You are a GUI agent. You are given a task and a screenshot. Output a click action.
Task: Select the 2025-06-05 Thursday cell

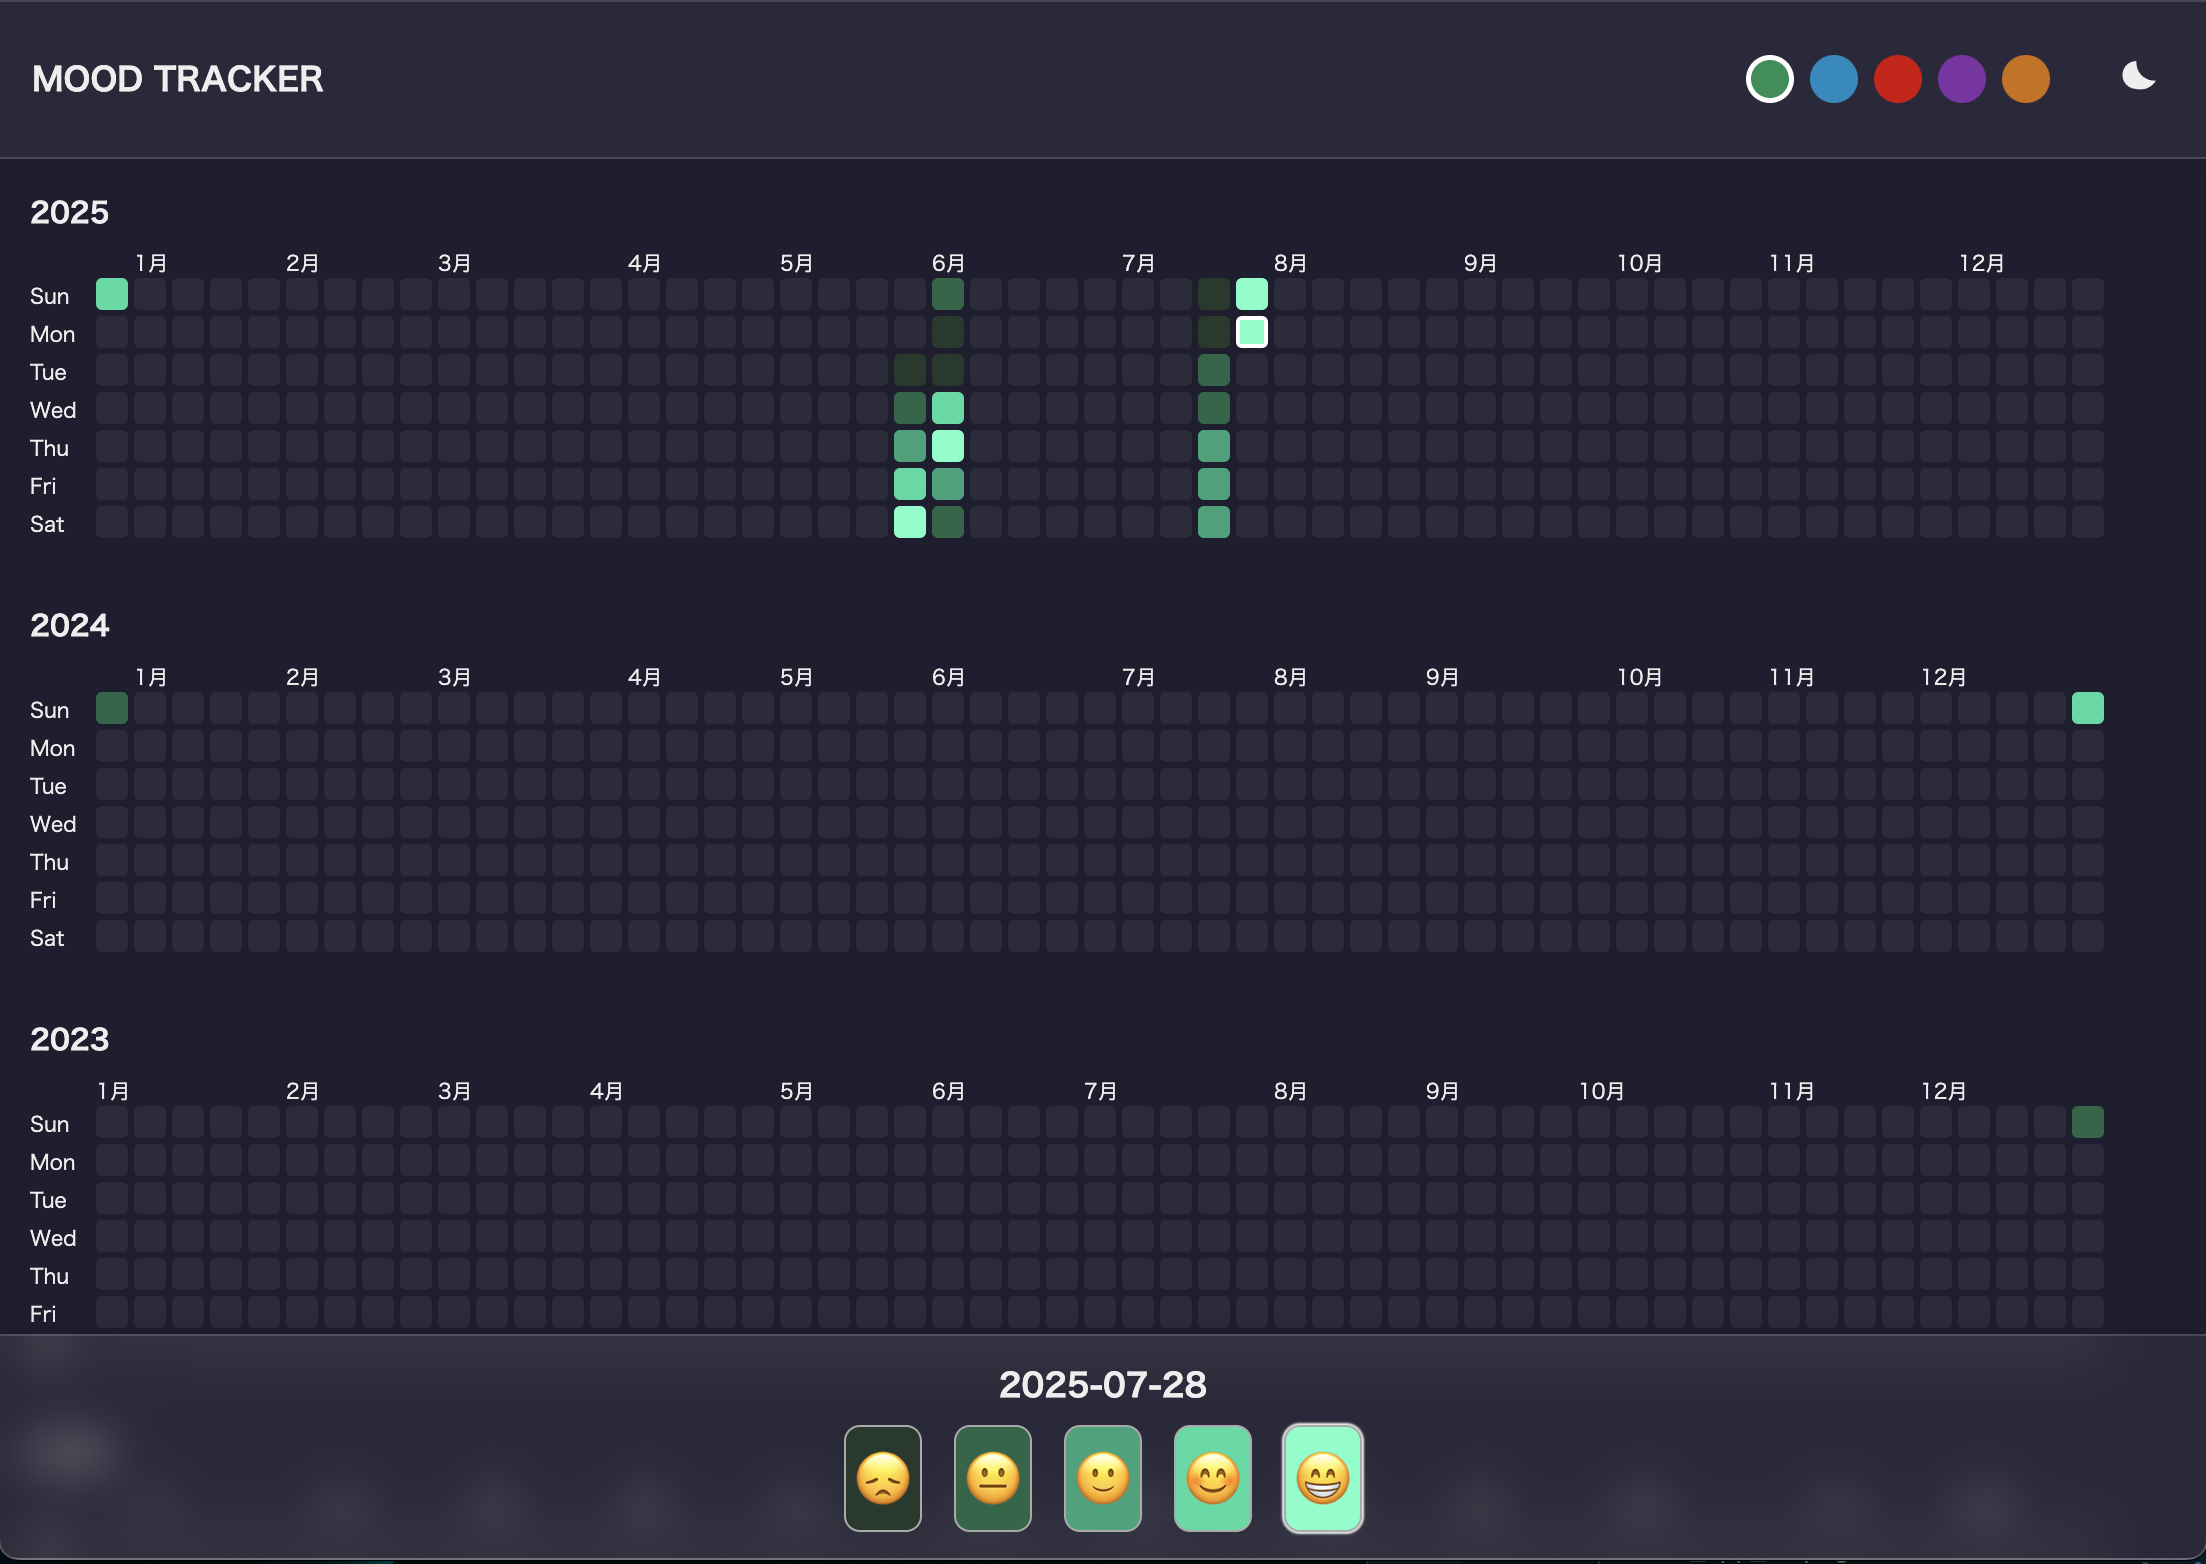pyautogui.click(x=948, y=446)
